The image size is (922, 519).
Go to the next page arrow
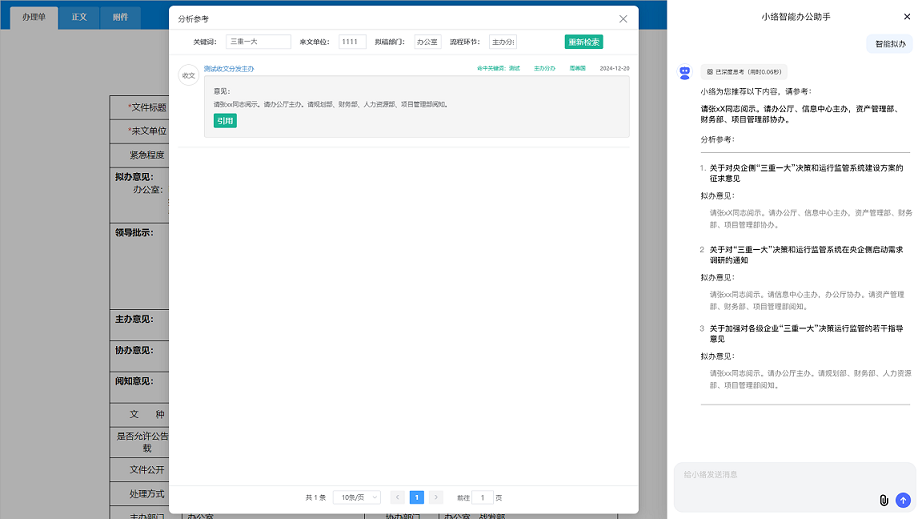click(x=436, y=497)
